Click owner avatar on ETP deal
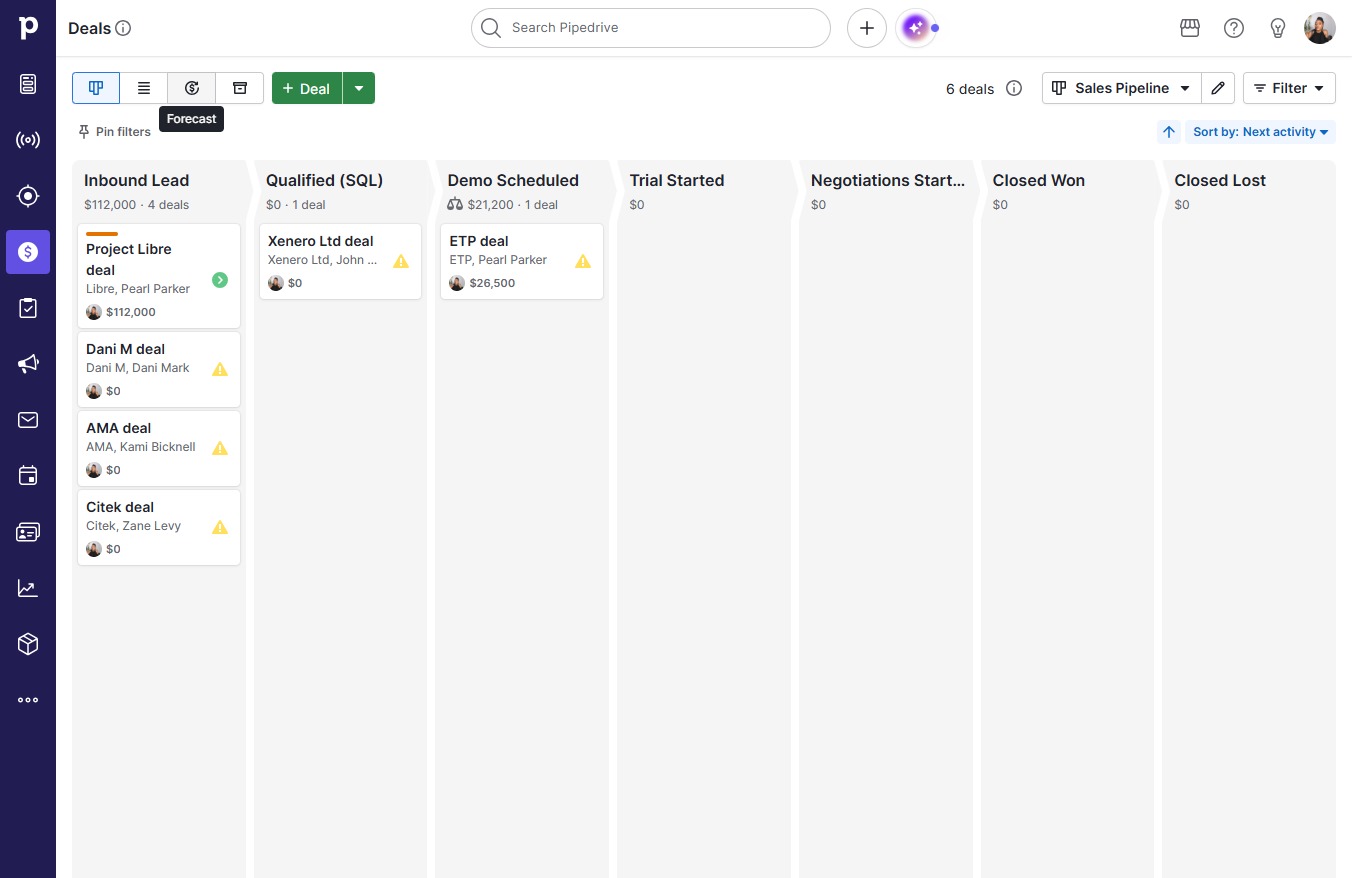Image resolution: width=1352 pixels, height=878 pixels. (457, 283)
